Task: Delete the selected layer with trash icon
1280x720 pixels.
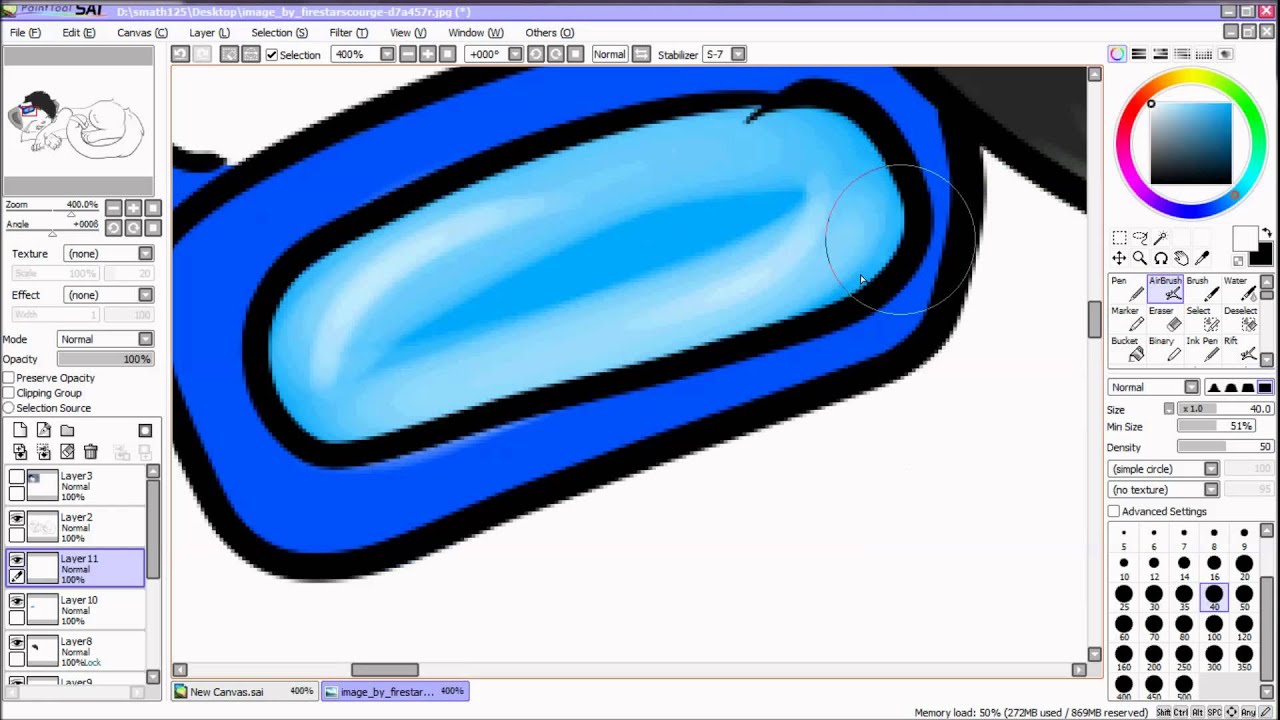Action: [x=91, y=452]
